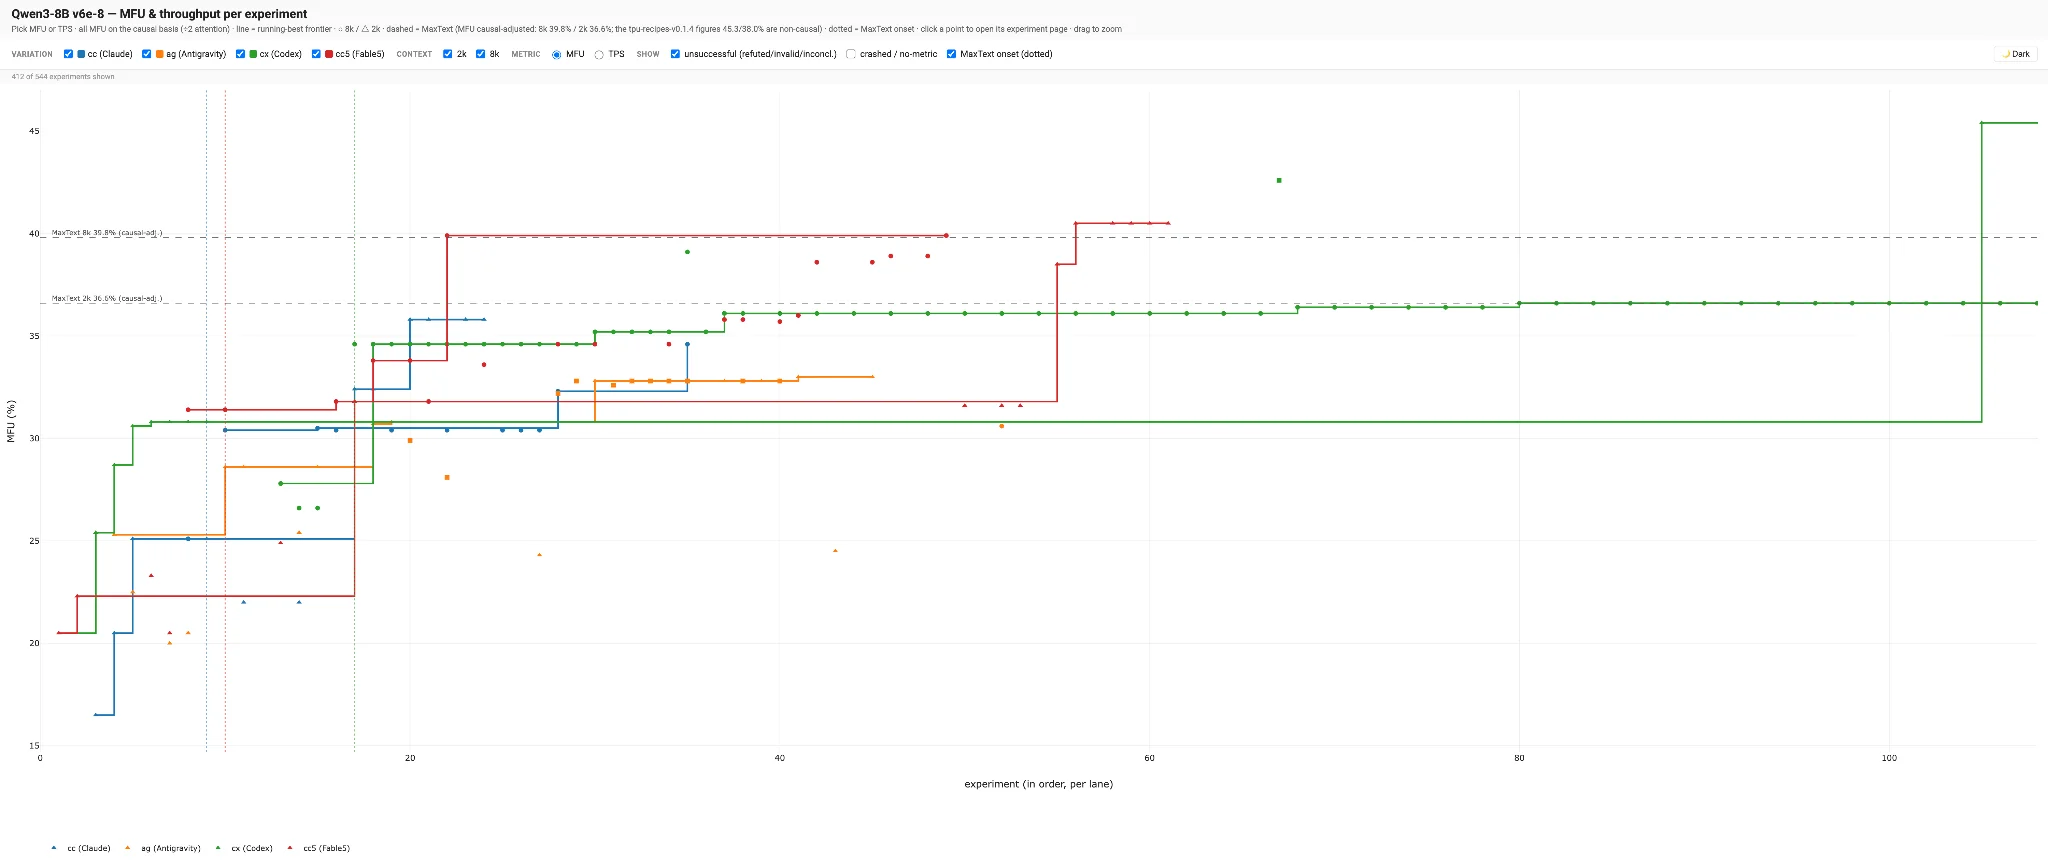Open the green point where frontier jumps to 45
This screenshot has width=2048, height=864.
pos(1981,123)
